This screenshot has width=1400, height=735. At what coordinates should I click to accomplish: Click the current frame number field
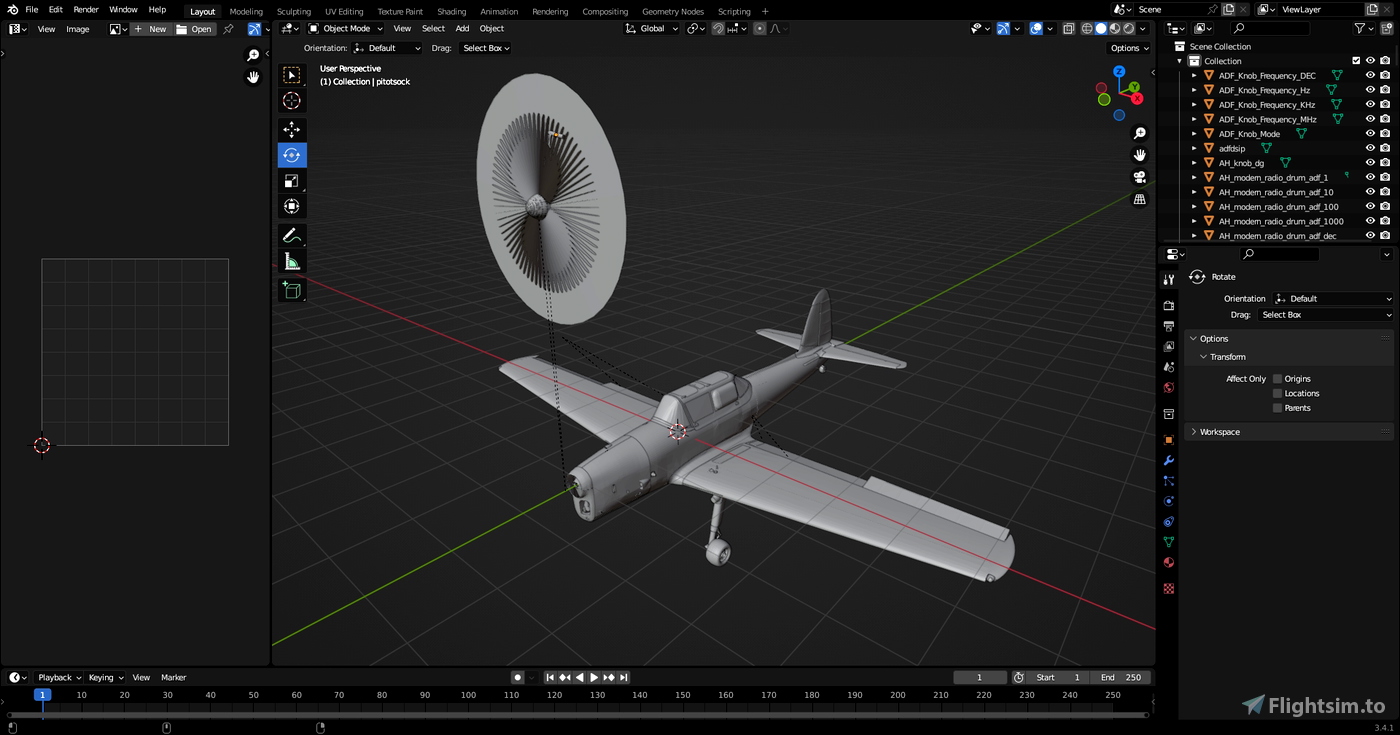(979, 678)
